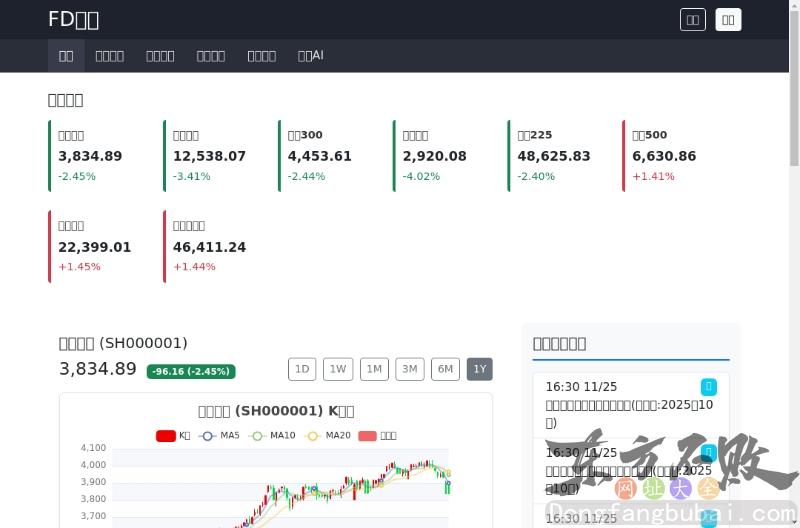The image size is (800, 528).
Task: Select the 1D time range
Action: pos(302,369)
